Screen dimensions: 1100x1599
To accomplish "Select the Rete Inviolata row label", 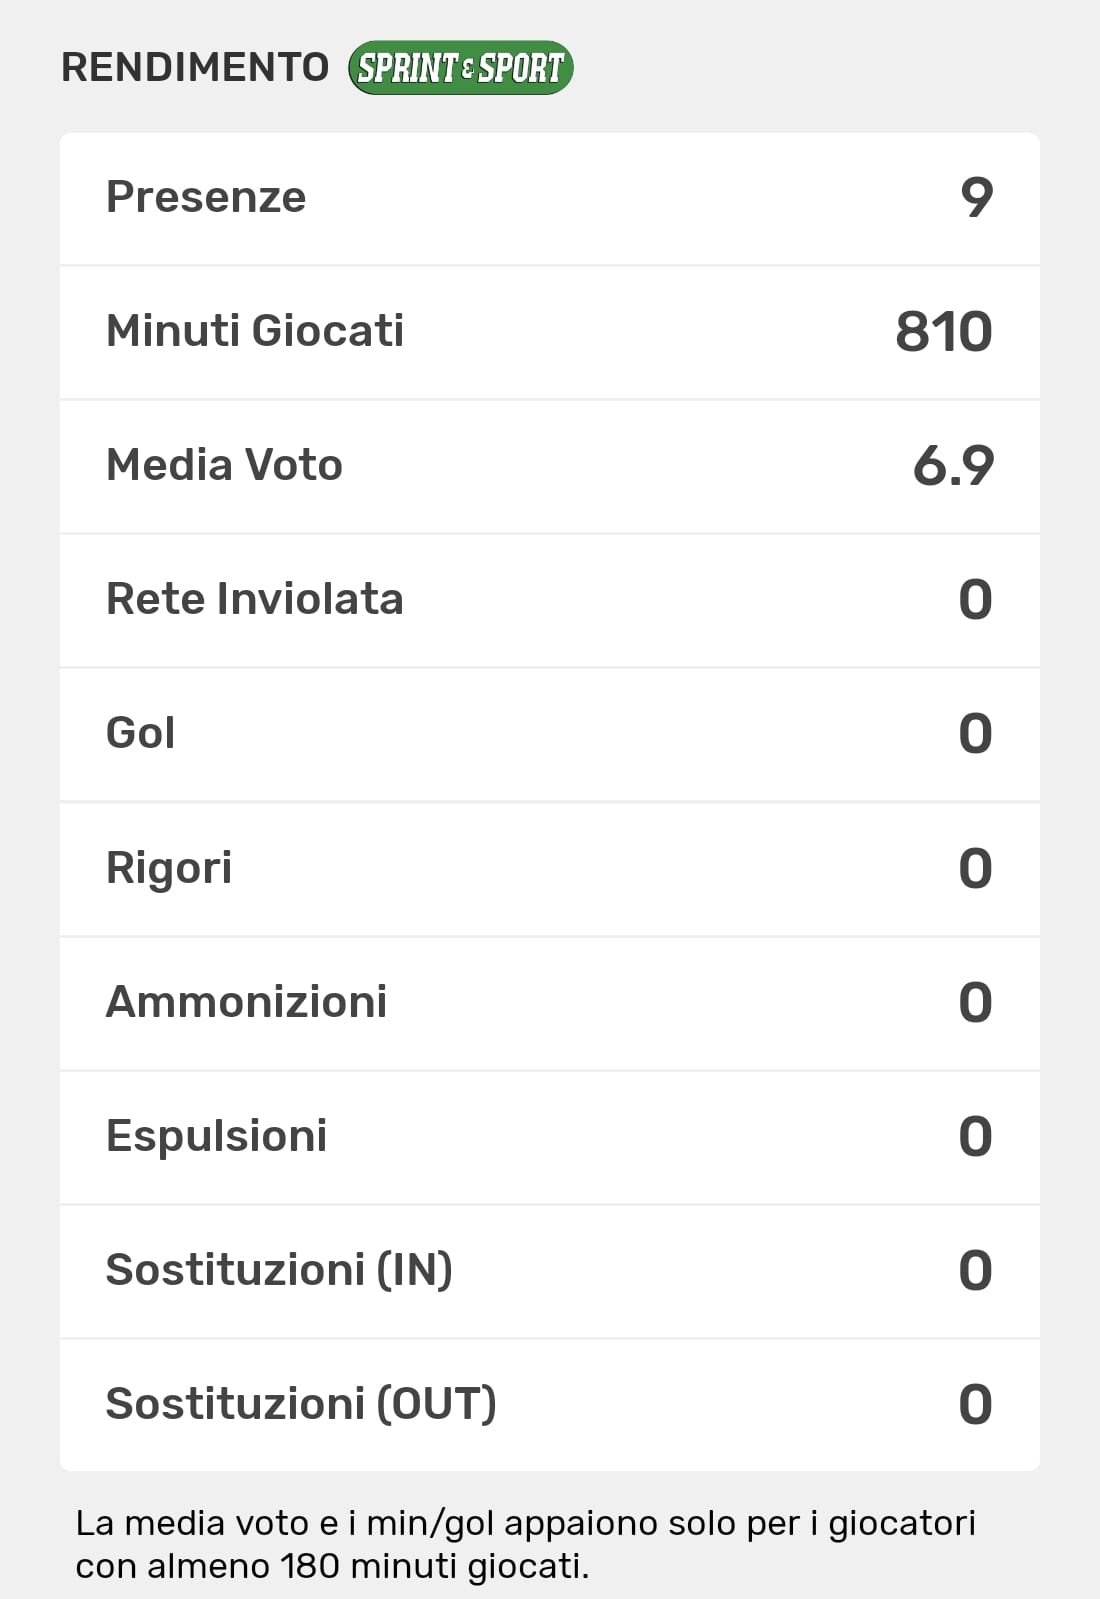I will pos(254,599).
